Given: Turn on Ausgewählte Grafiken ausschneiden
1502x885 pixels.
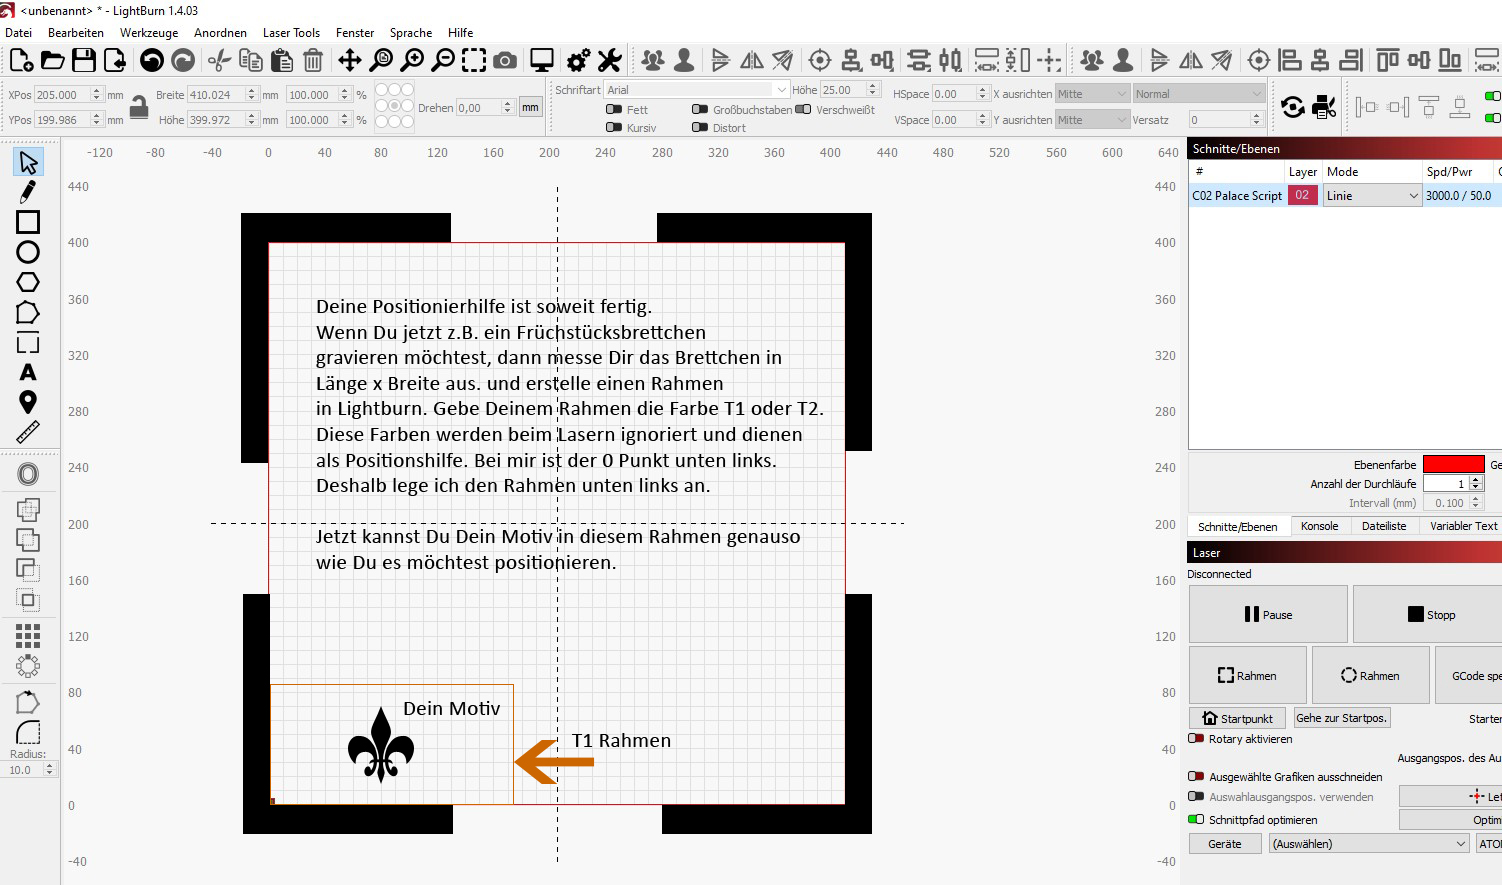Looking at the screenshot, I should click(1196, 777).
